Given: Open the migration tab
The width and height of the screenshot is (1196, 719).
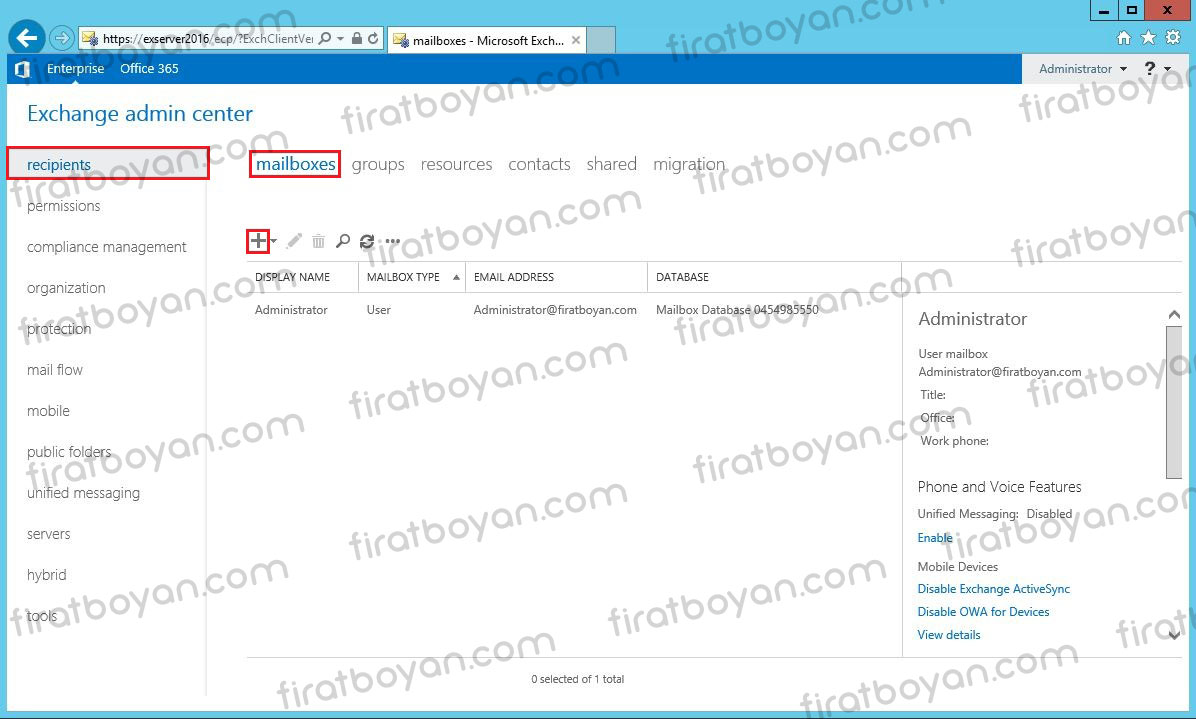Looking at the screenshot, I should (x=690, y=164).
